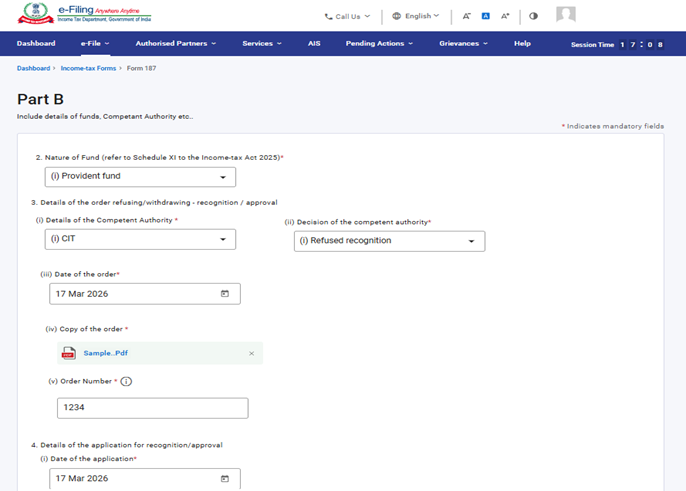Remove the uploaded Sample..Pdf file
Viewport: 686px width, 491px height.
pyautogui.click(x=251, y=353)
